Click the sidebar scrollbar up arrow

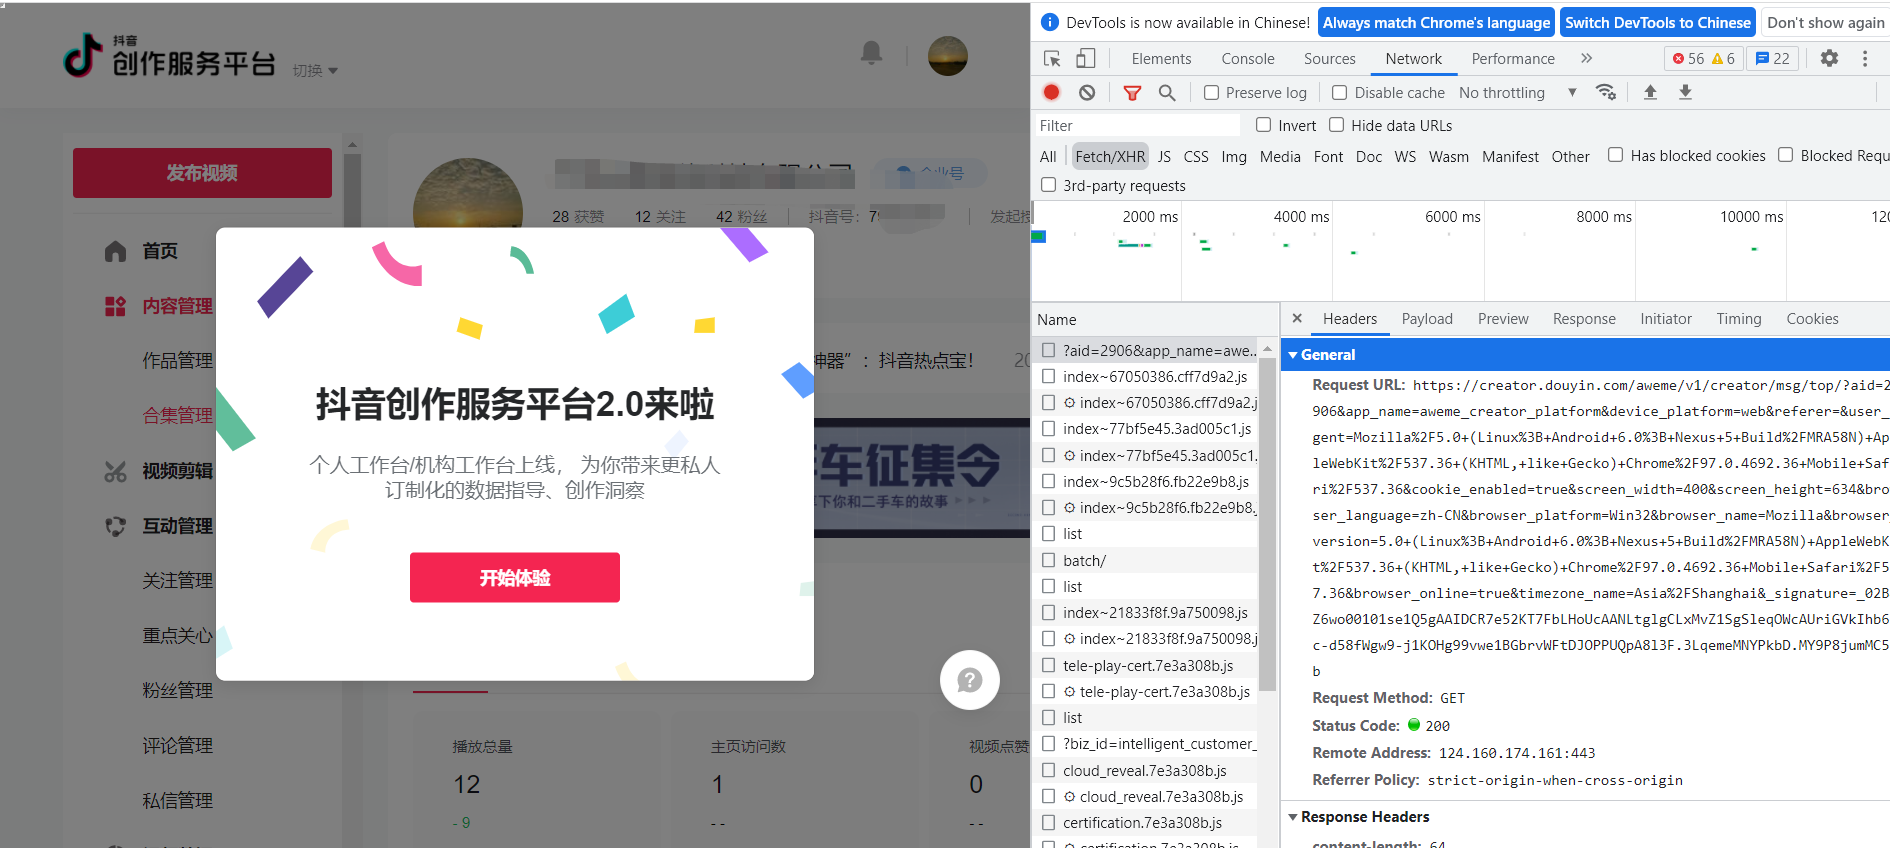coord(352,144)
